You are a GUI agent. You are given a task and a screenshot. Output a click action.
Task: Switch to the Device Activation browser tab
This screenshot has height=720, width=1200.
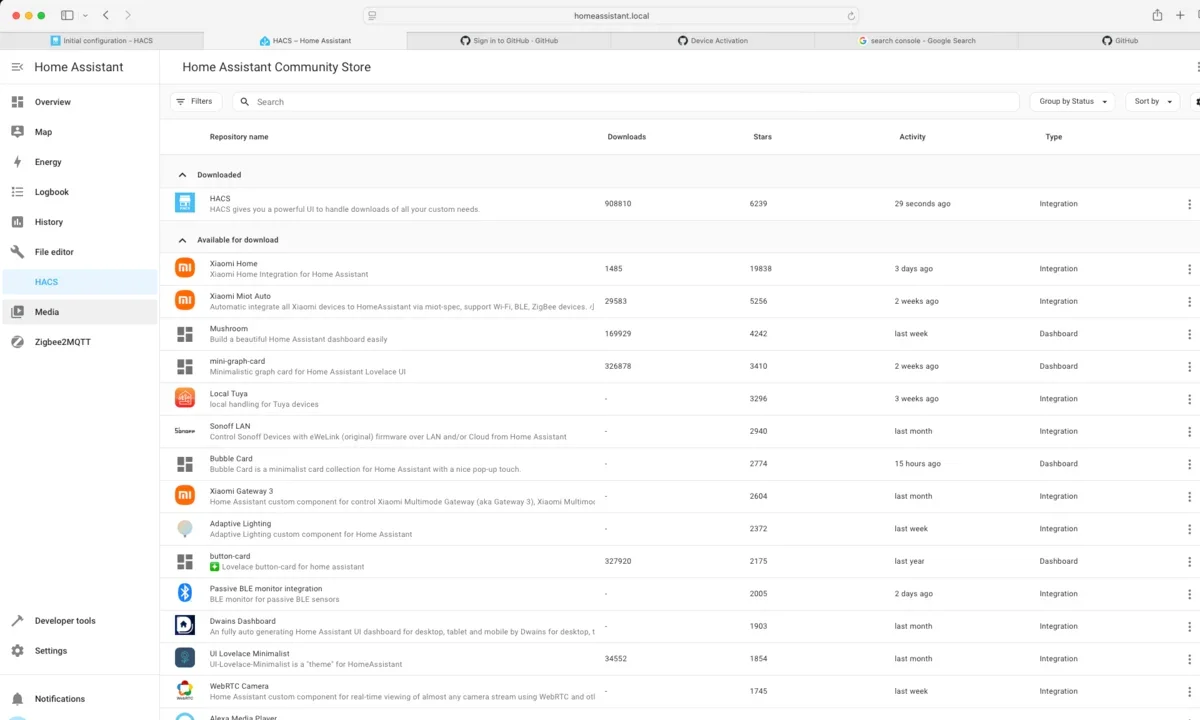[712, 41]
